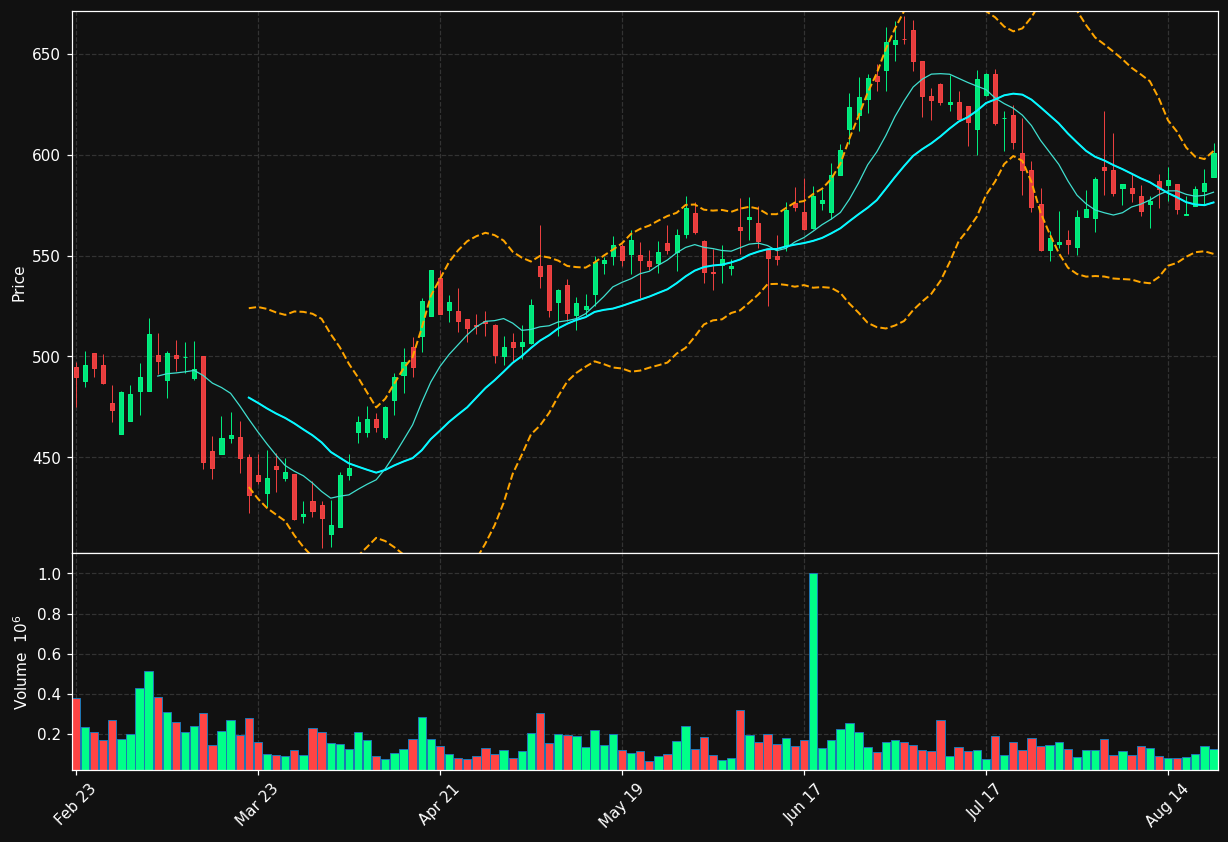This screenshot has width=1228, height=842.
Task: Click the 600 price axis value
Action: tap(47, 155)
